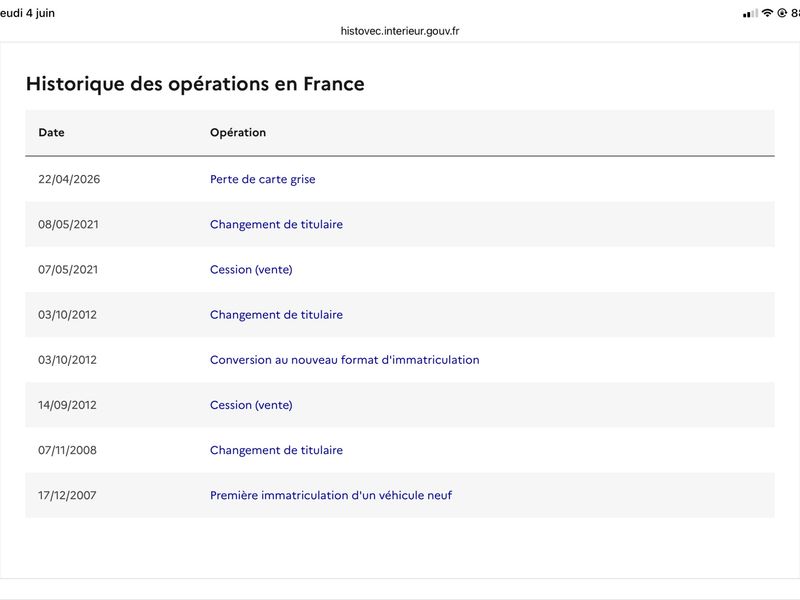The image size is (800, 600).
Task: Click the Historique des opérations en France heading
Action: tap(195, 84)
